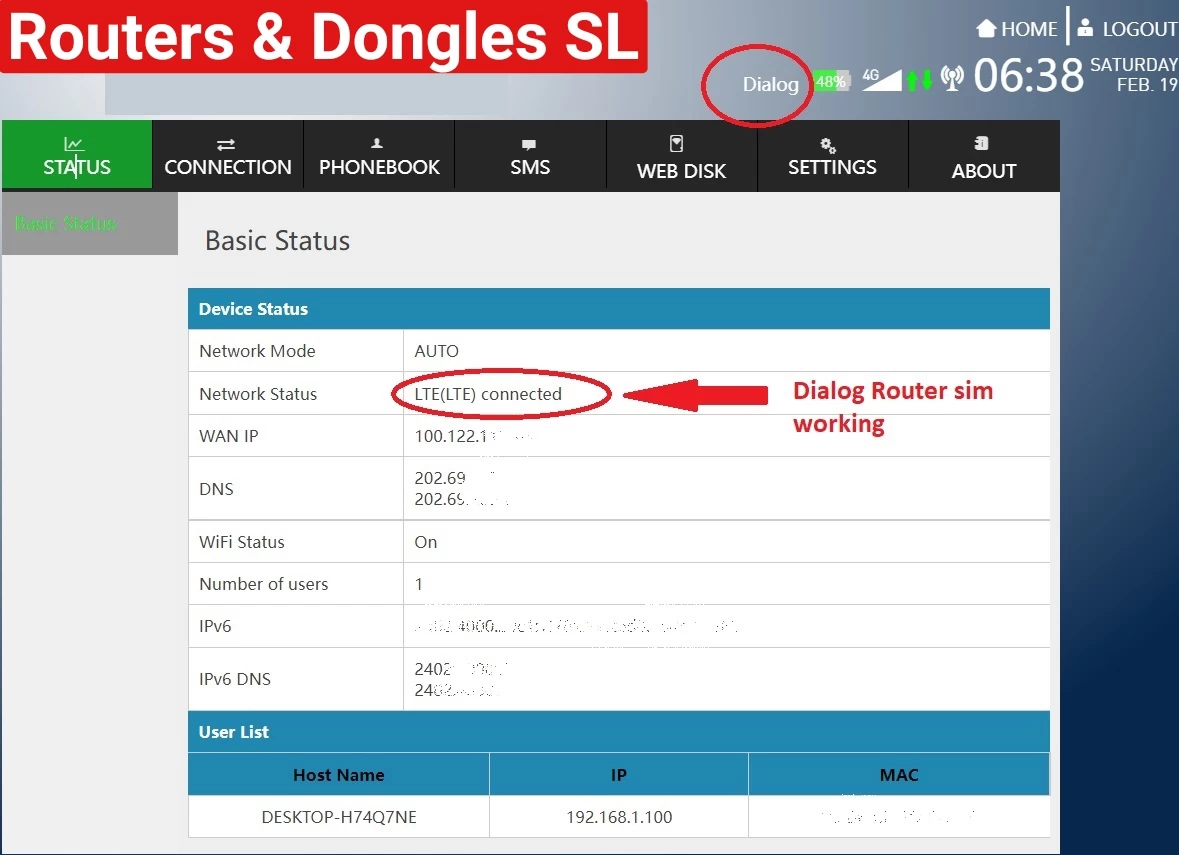Viewport: 1179px width, 855px height.
Task: Click the MAC column header
Action: pyautogui.click(x=899, y=775)
